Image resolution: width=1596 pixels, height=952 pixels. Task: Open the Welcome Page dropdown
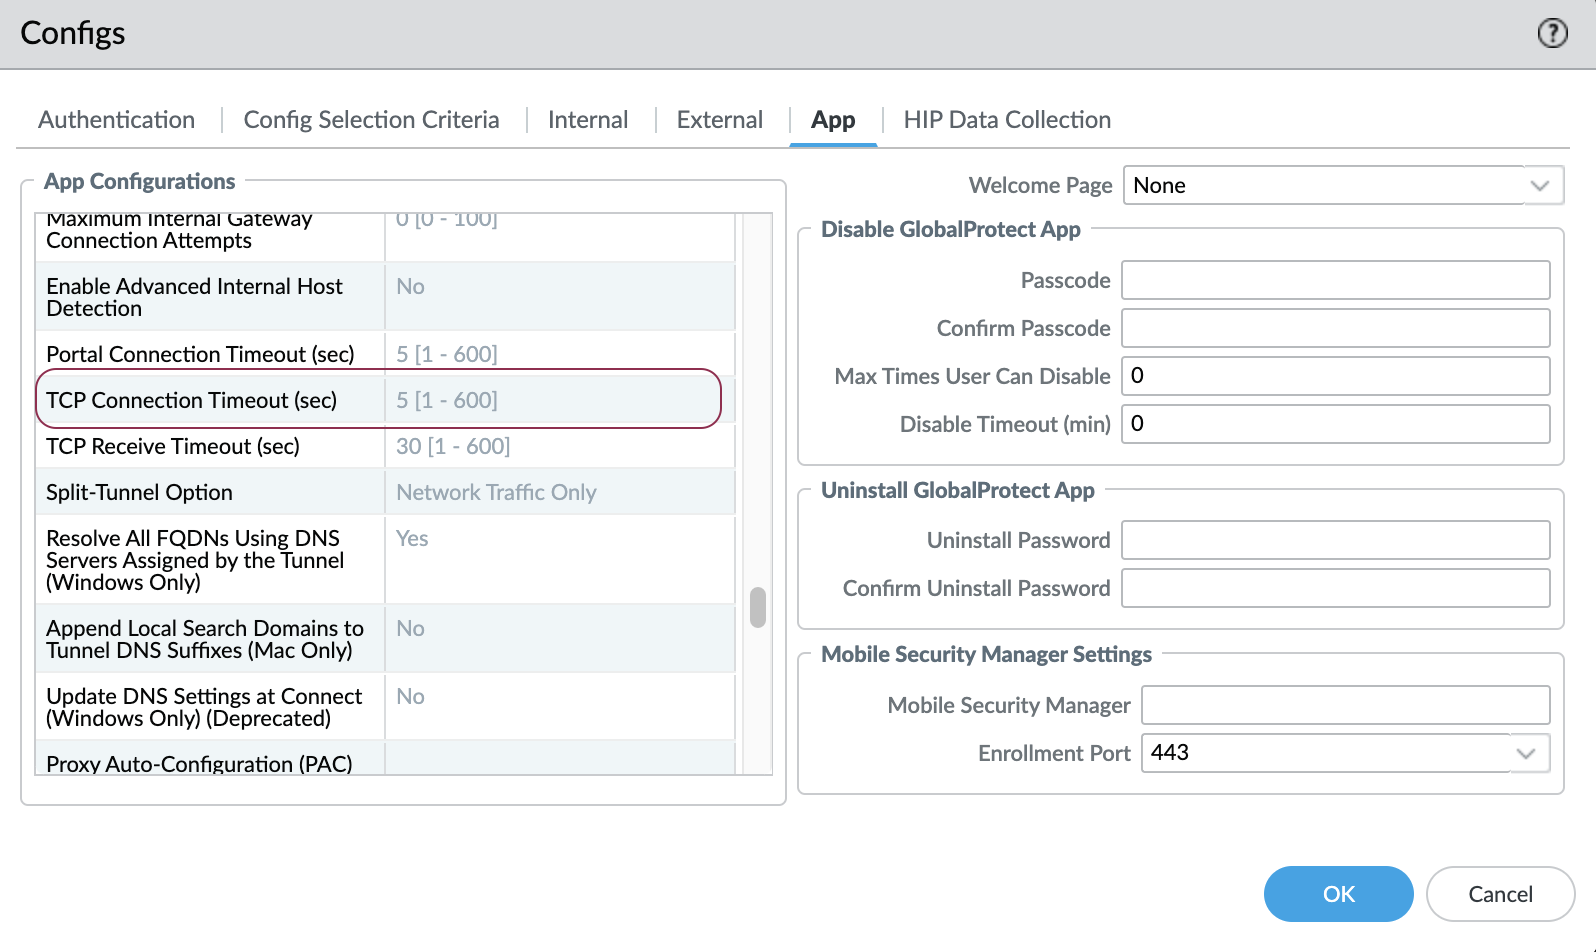pos(1539,186)
